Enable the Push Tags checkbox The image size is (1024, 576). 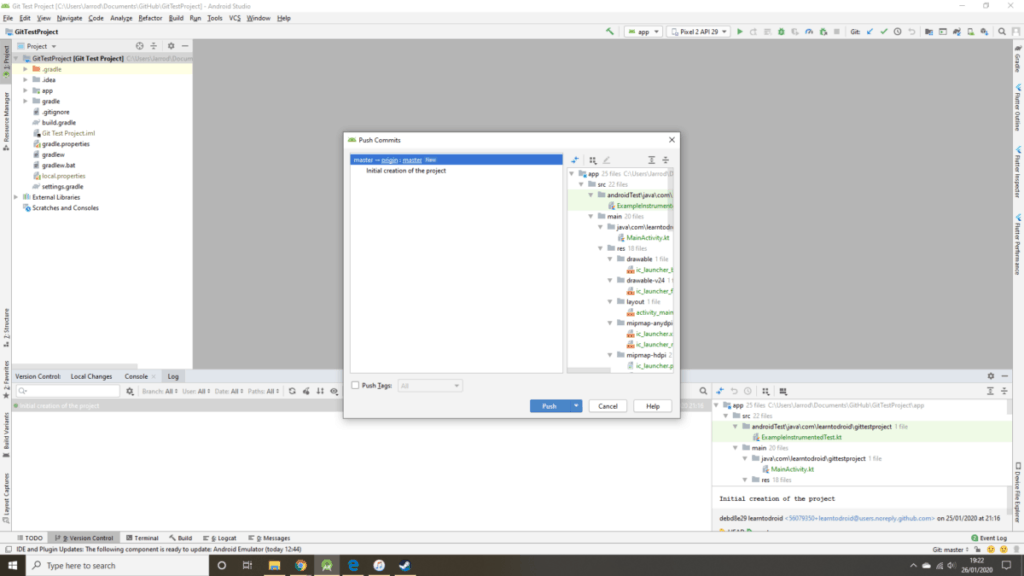pos(355,385)
